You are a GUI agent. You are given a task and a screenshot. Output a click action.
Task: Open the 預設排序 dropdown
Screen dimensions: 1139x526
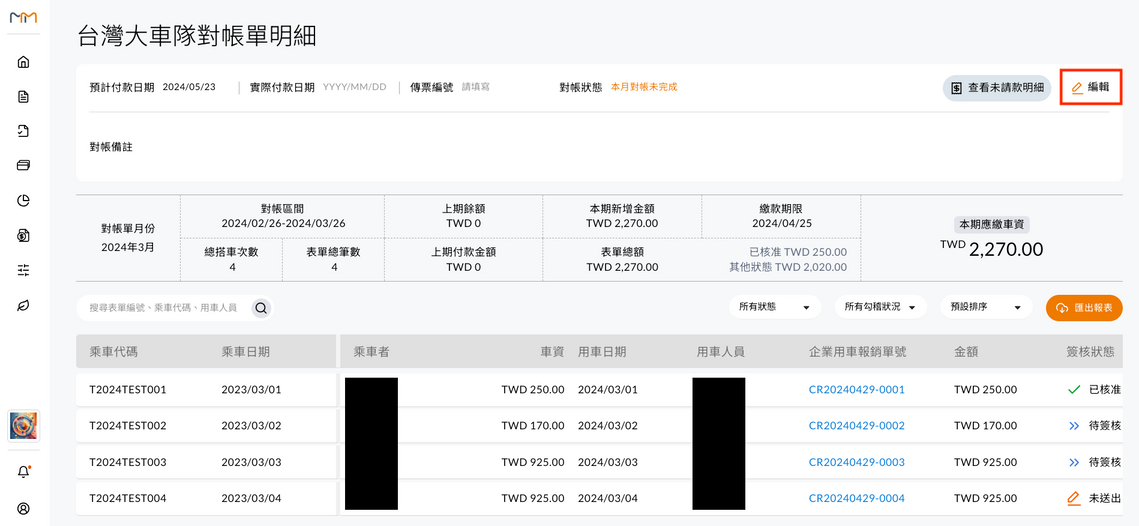[986, 307]
